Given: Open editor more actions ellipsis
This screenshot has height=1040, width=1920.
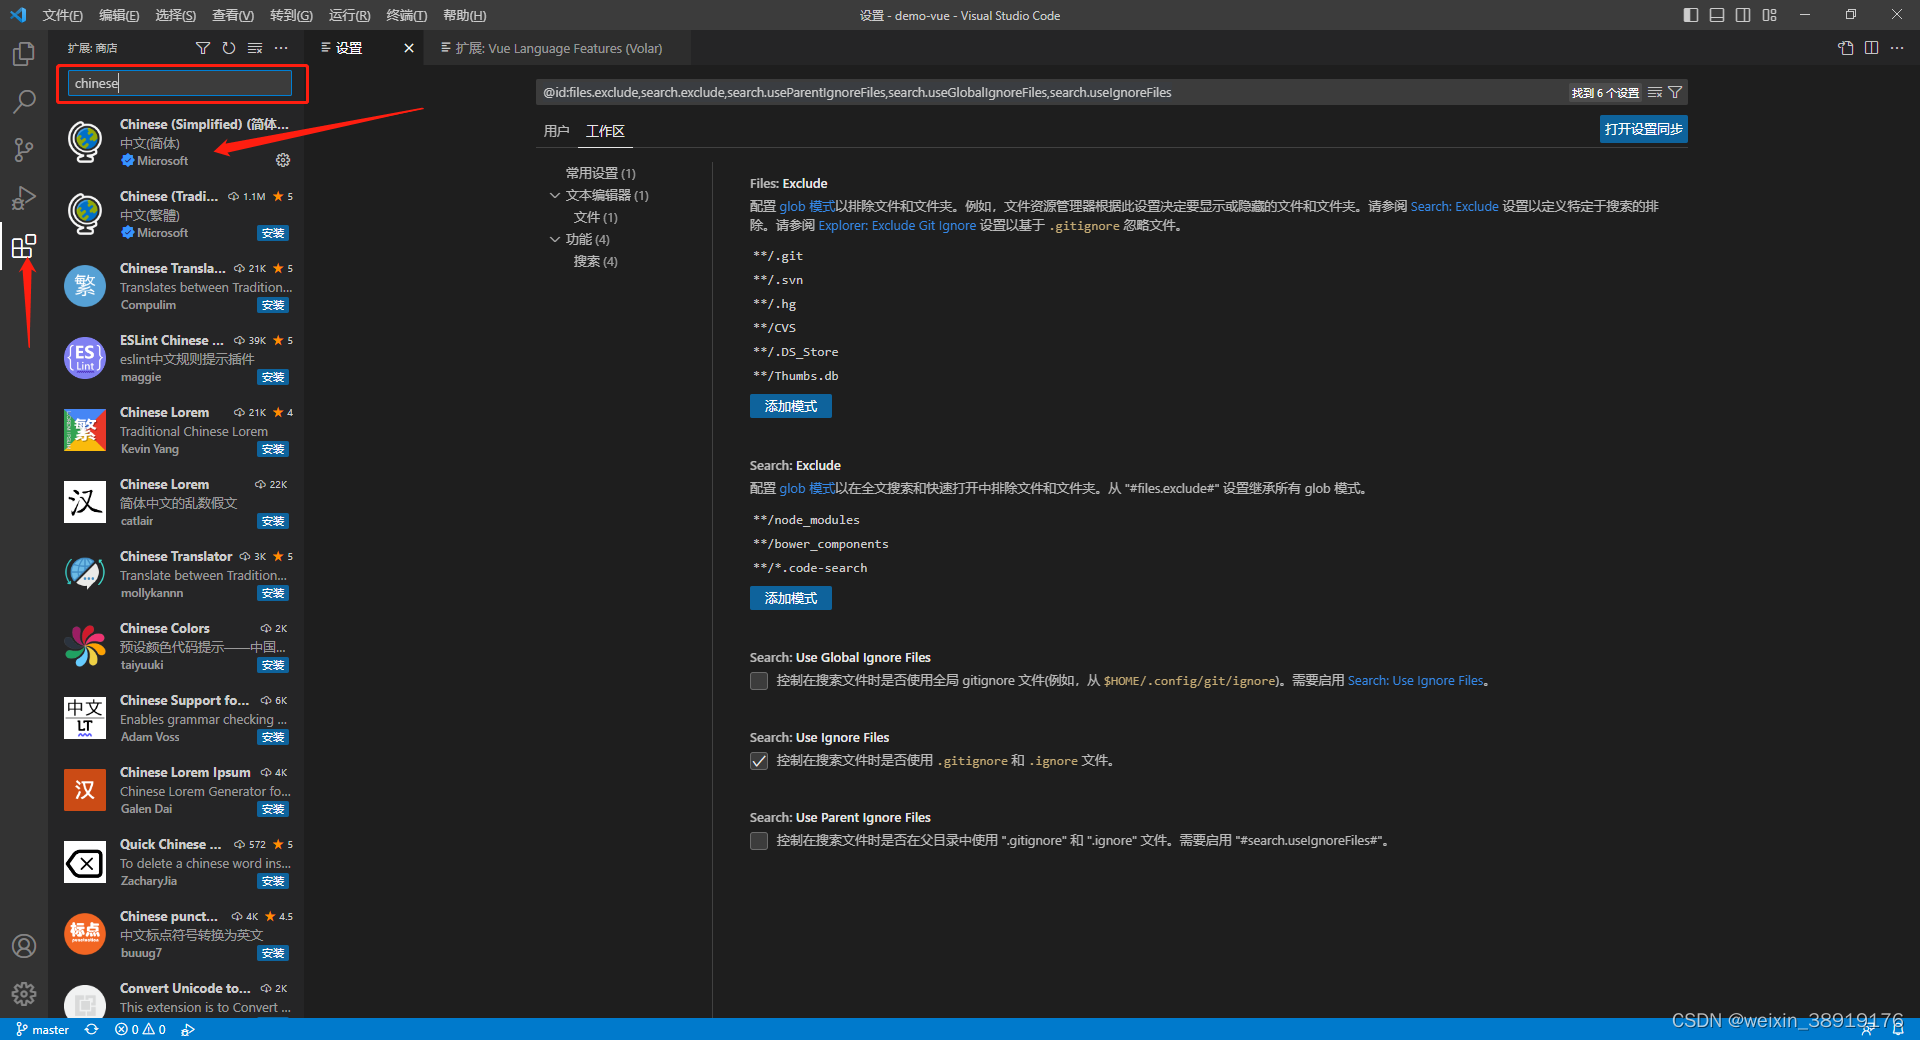Looking at the screenshot, I should (1897, 48).
